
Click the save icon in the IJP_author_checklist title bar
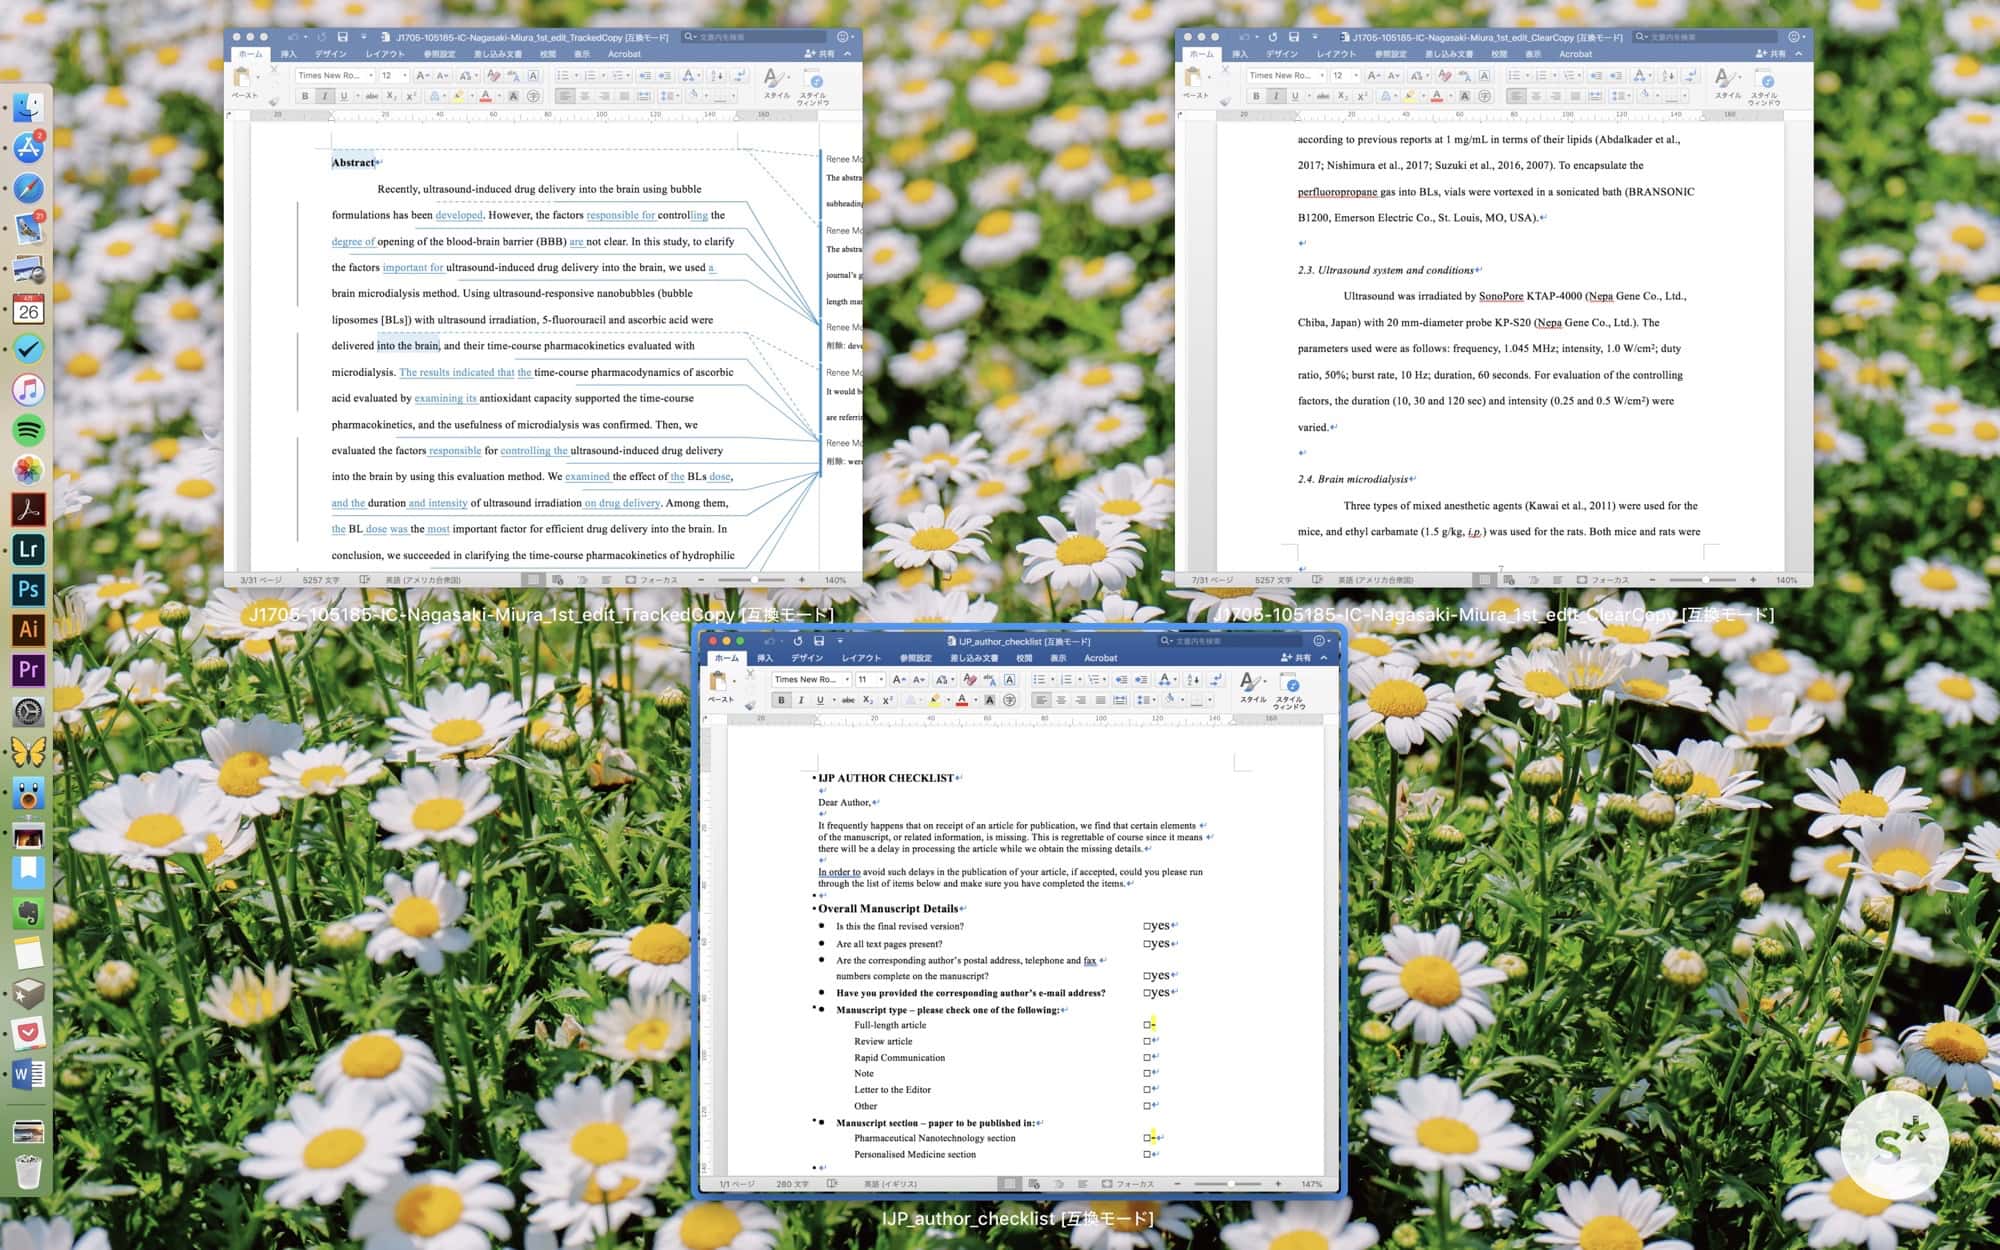coord(819,641)
